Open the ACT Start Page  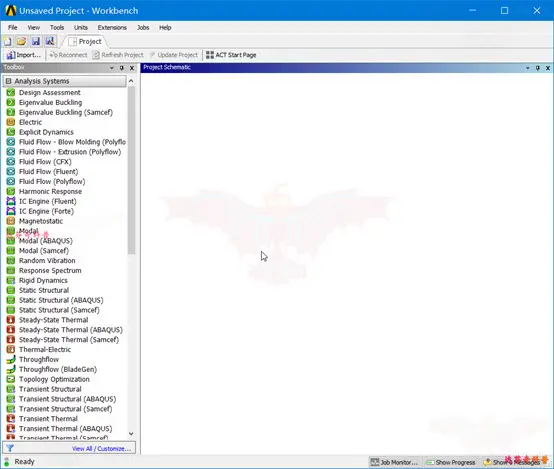tap(231, 55)
